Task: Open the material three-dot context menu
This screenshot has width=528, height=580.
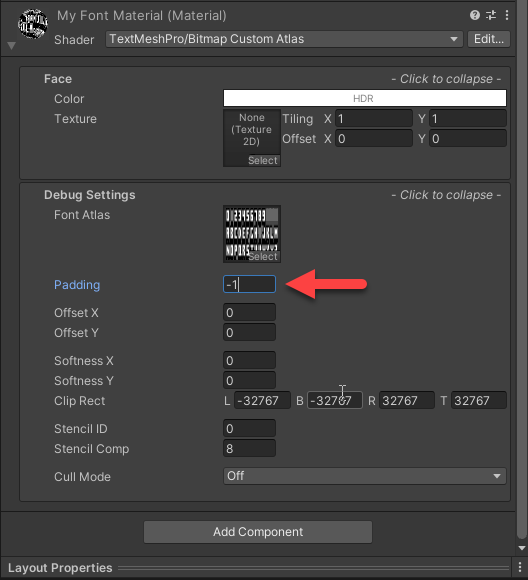Action: (x=507, y=15)
